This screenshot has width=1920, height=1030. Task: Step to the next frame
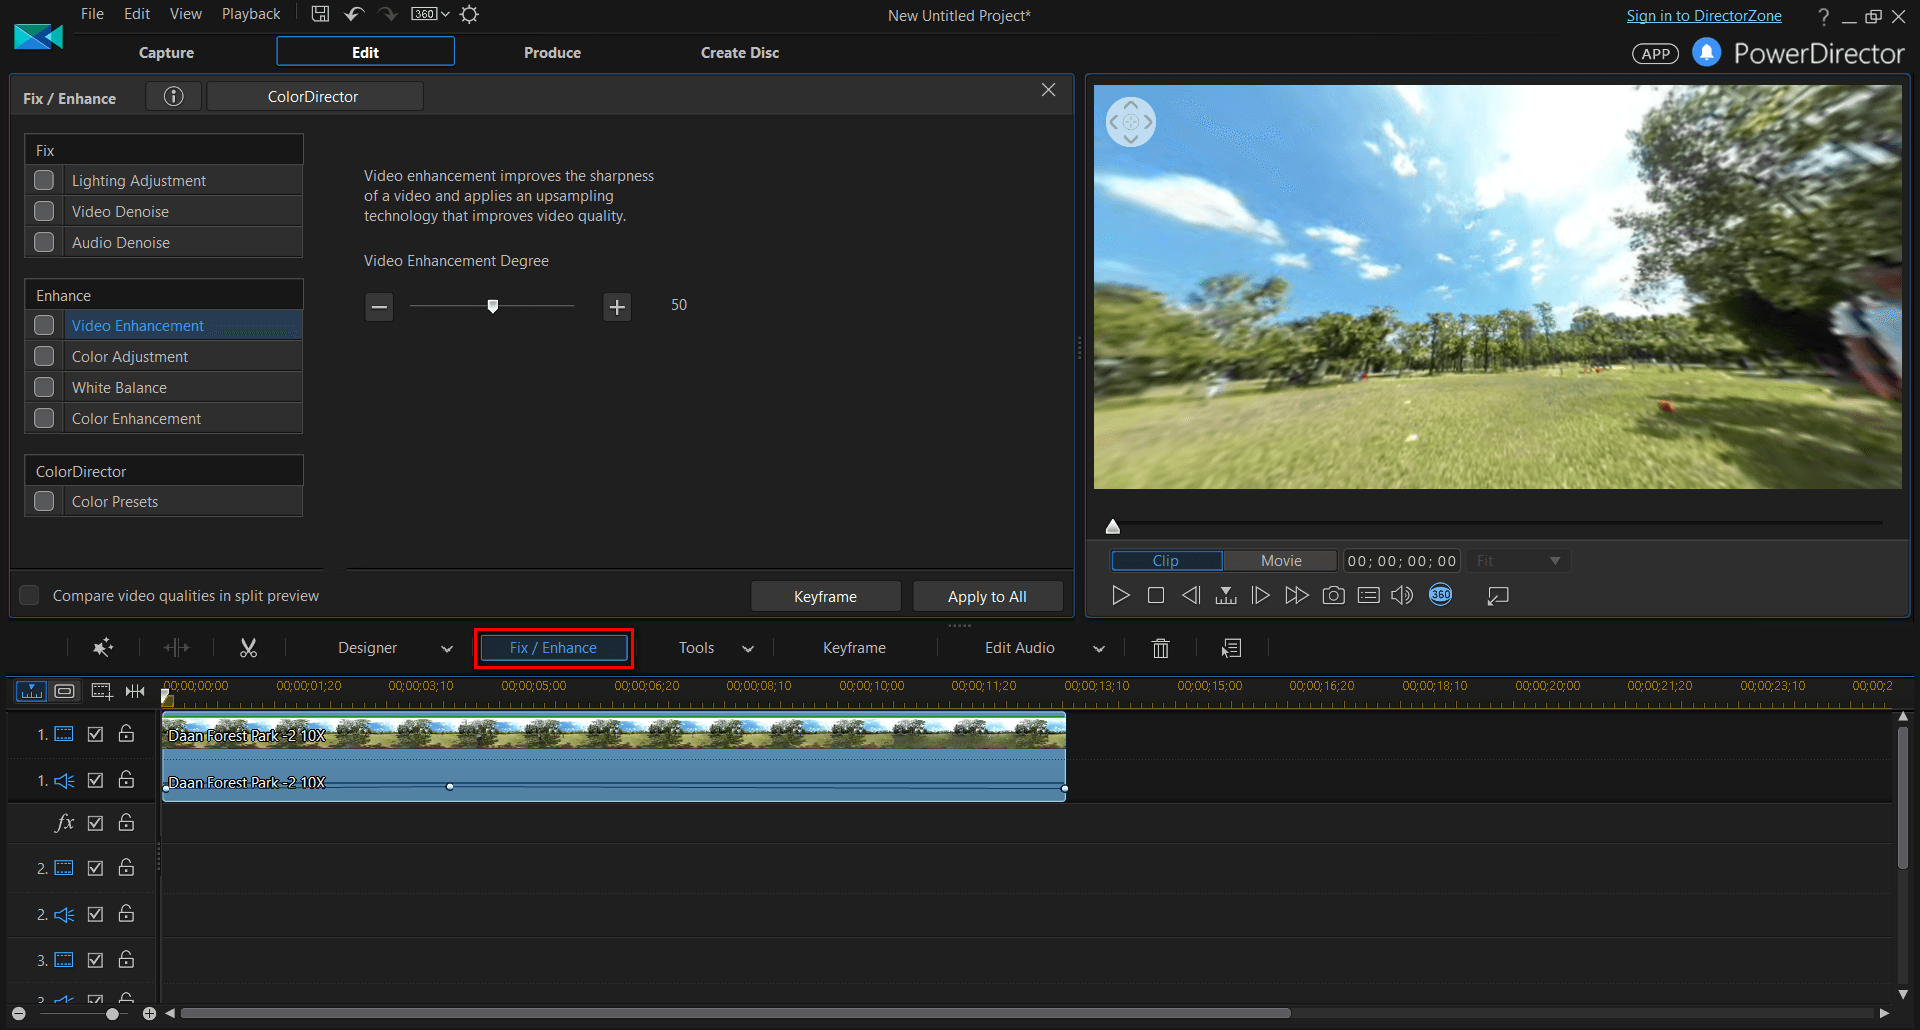tap(1261, 595)
